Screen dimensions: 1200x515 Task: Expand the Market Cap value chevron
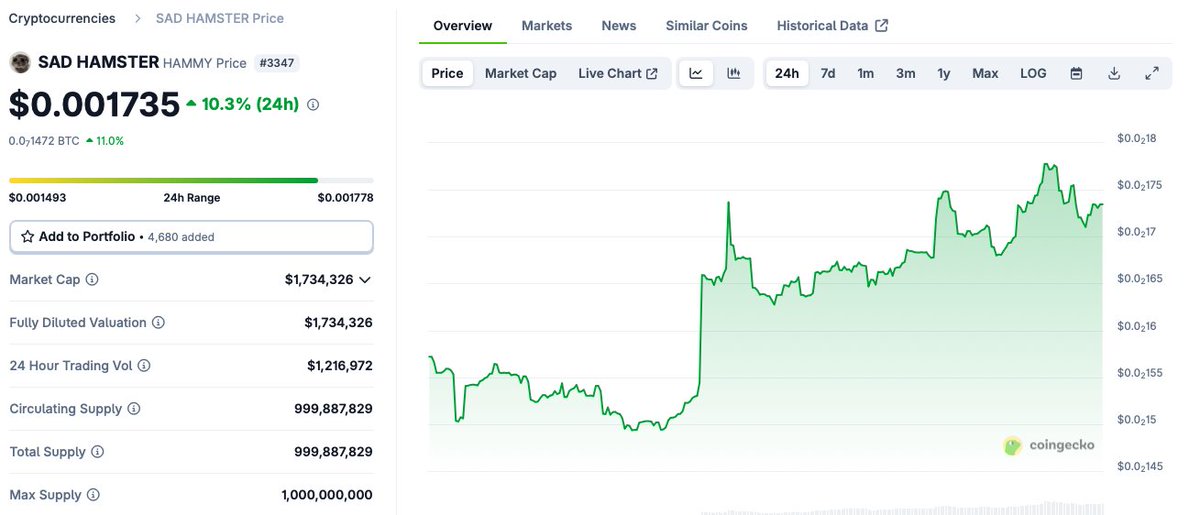point(365,280)
